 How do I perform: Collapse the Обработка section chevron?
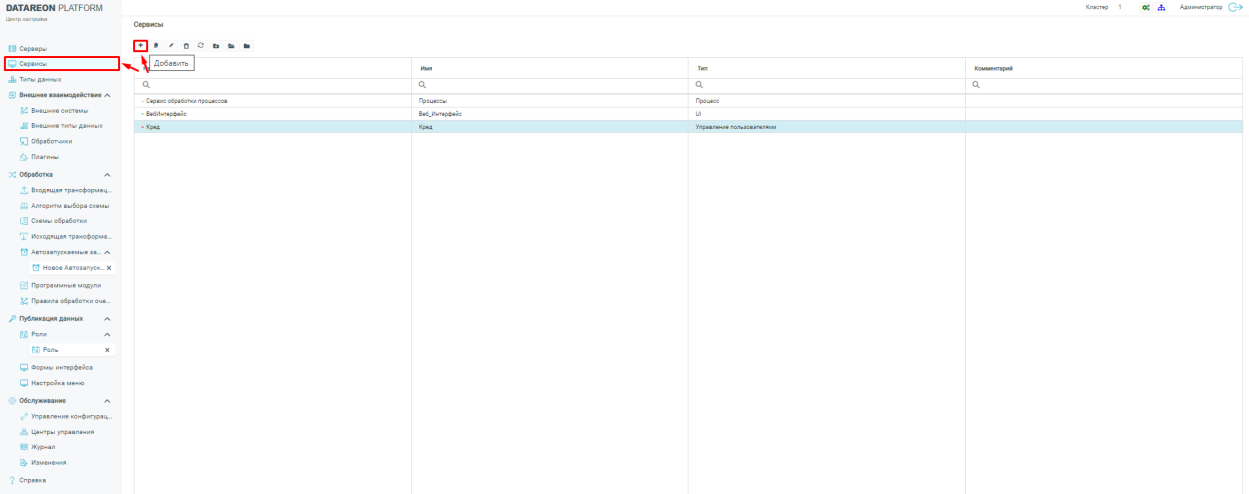107,175
